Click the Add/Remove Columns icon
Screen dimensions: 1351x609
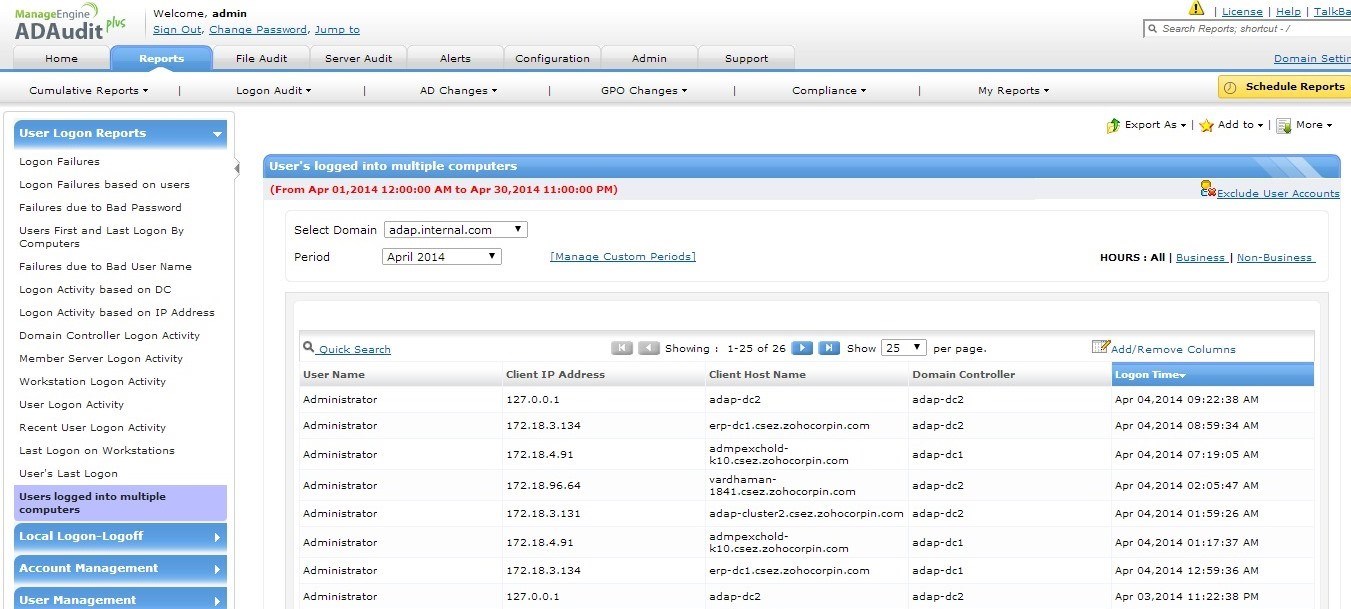click(x=1101, y=347)
